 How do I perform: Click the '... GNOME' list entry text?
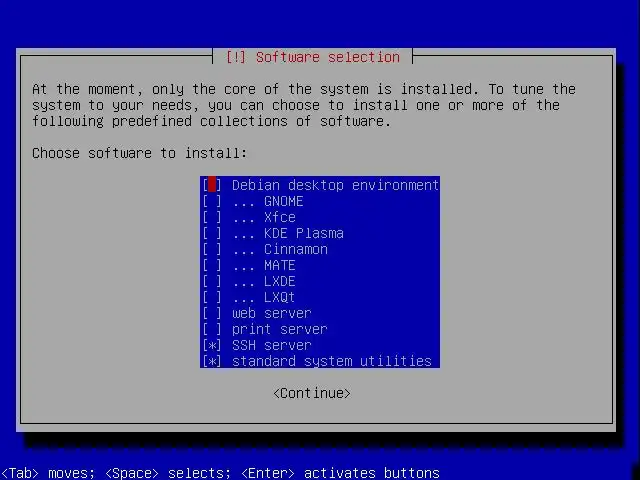coord(267,201)
